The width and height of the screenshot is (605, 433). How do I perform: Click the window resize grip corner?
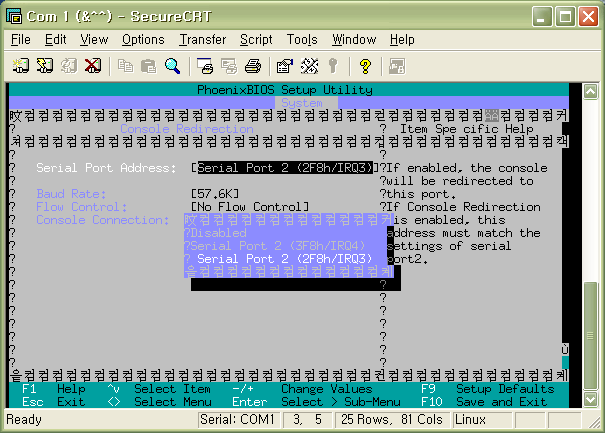pos(595,423)
